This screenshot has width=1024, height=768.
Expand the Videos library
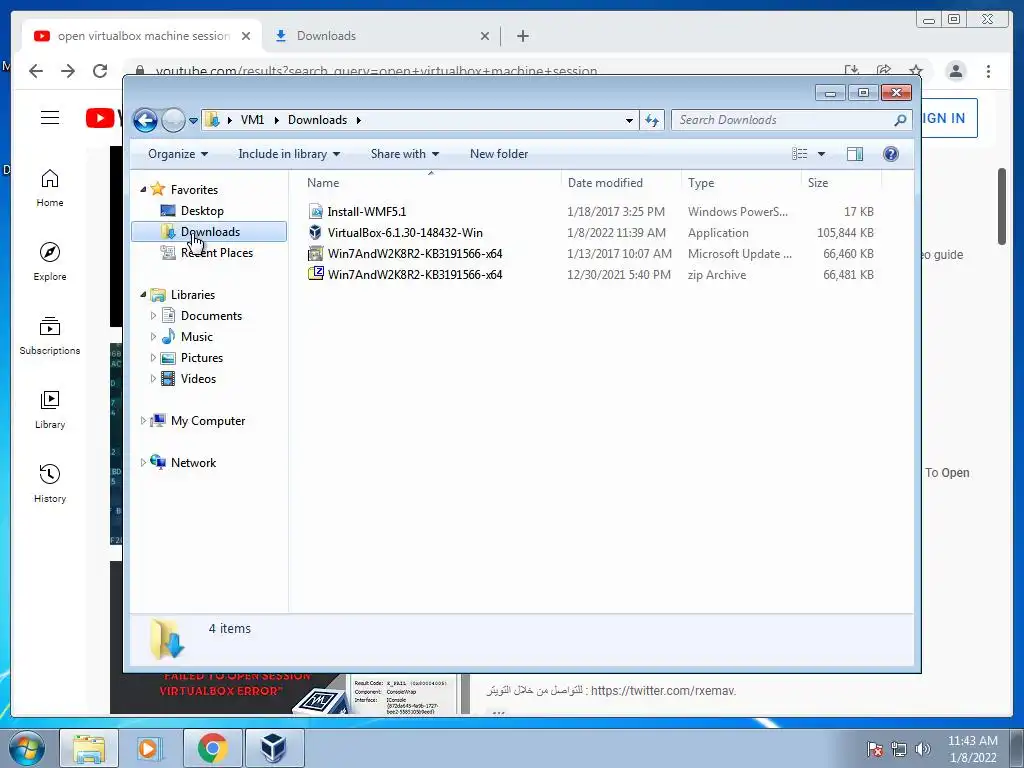[x=153, y=379]
